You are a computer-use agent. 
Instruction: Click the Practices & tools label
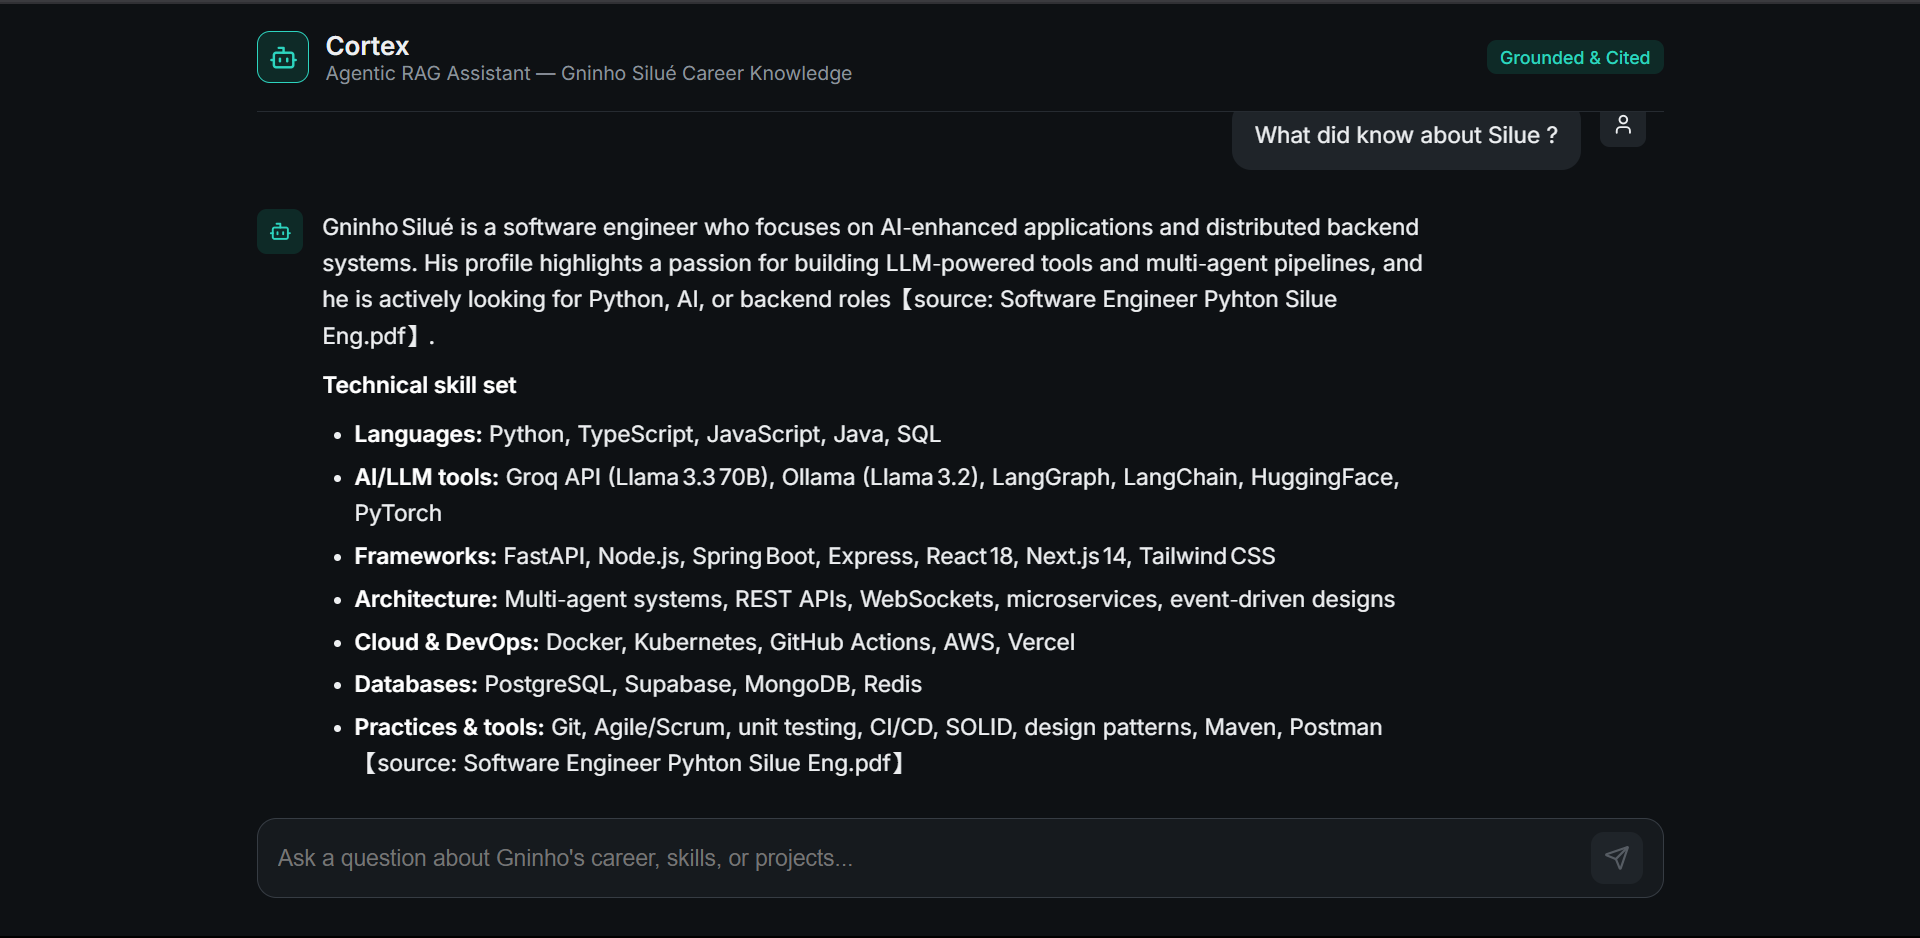pos(449,727)
